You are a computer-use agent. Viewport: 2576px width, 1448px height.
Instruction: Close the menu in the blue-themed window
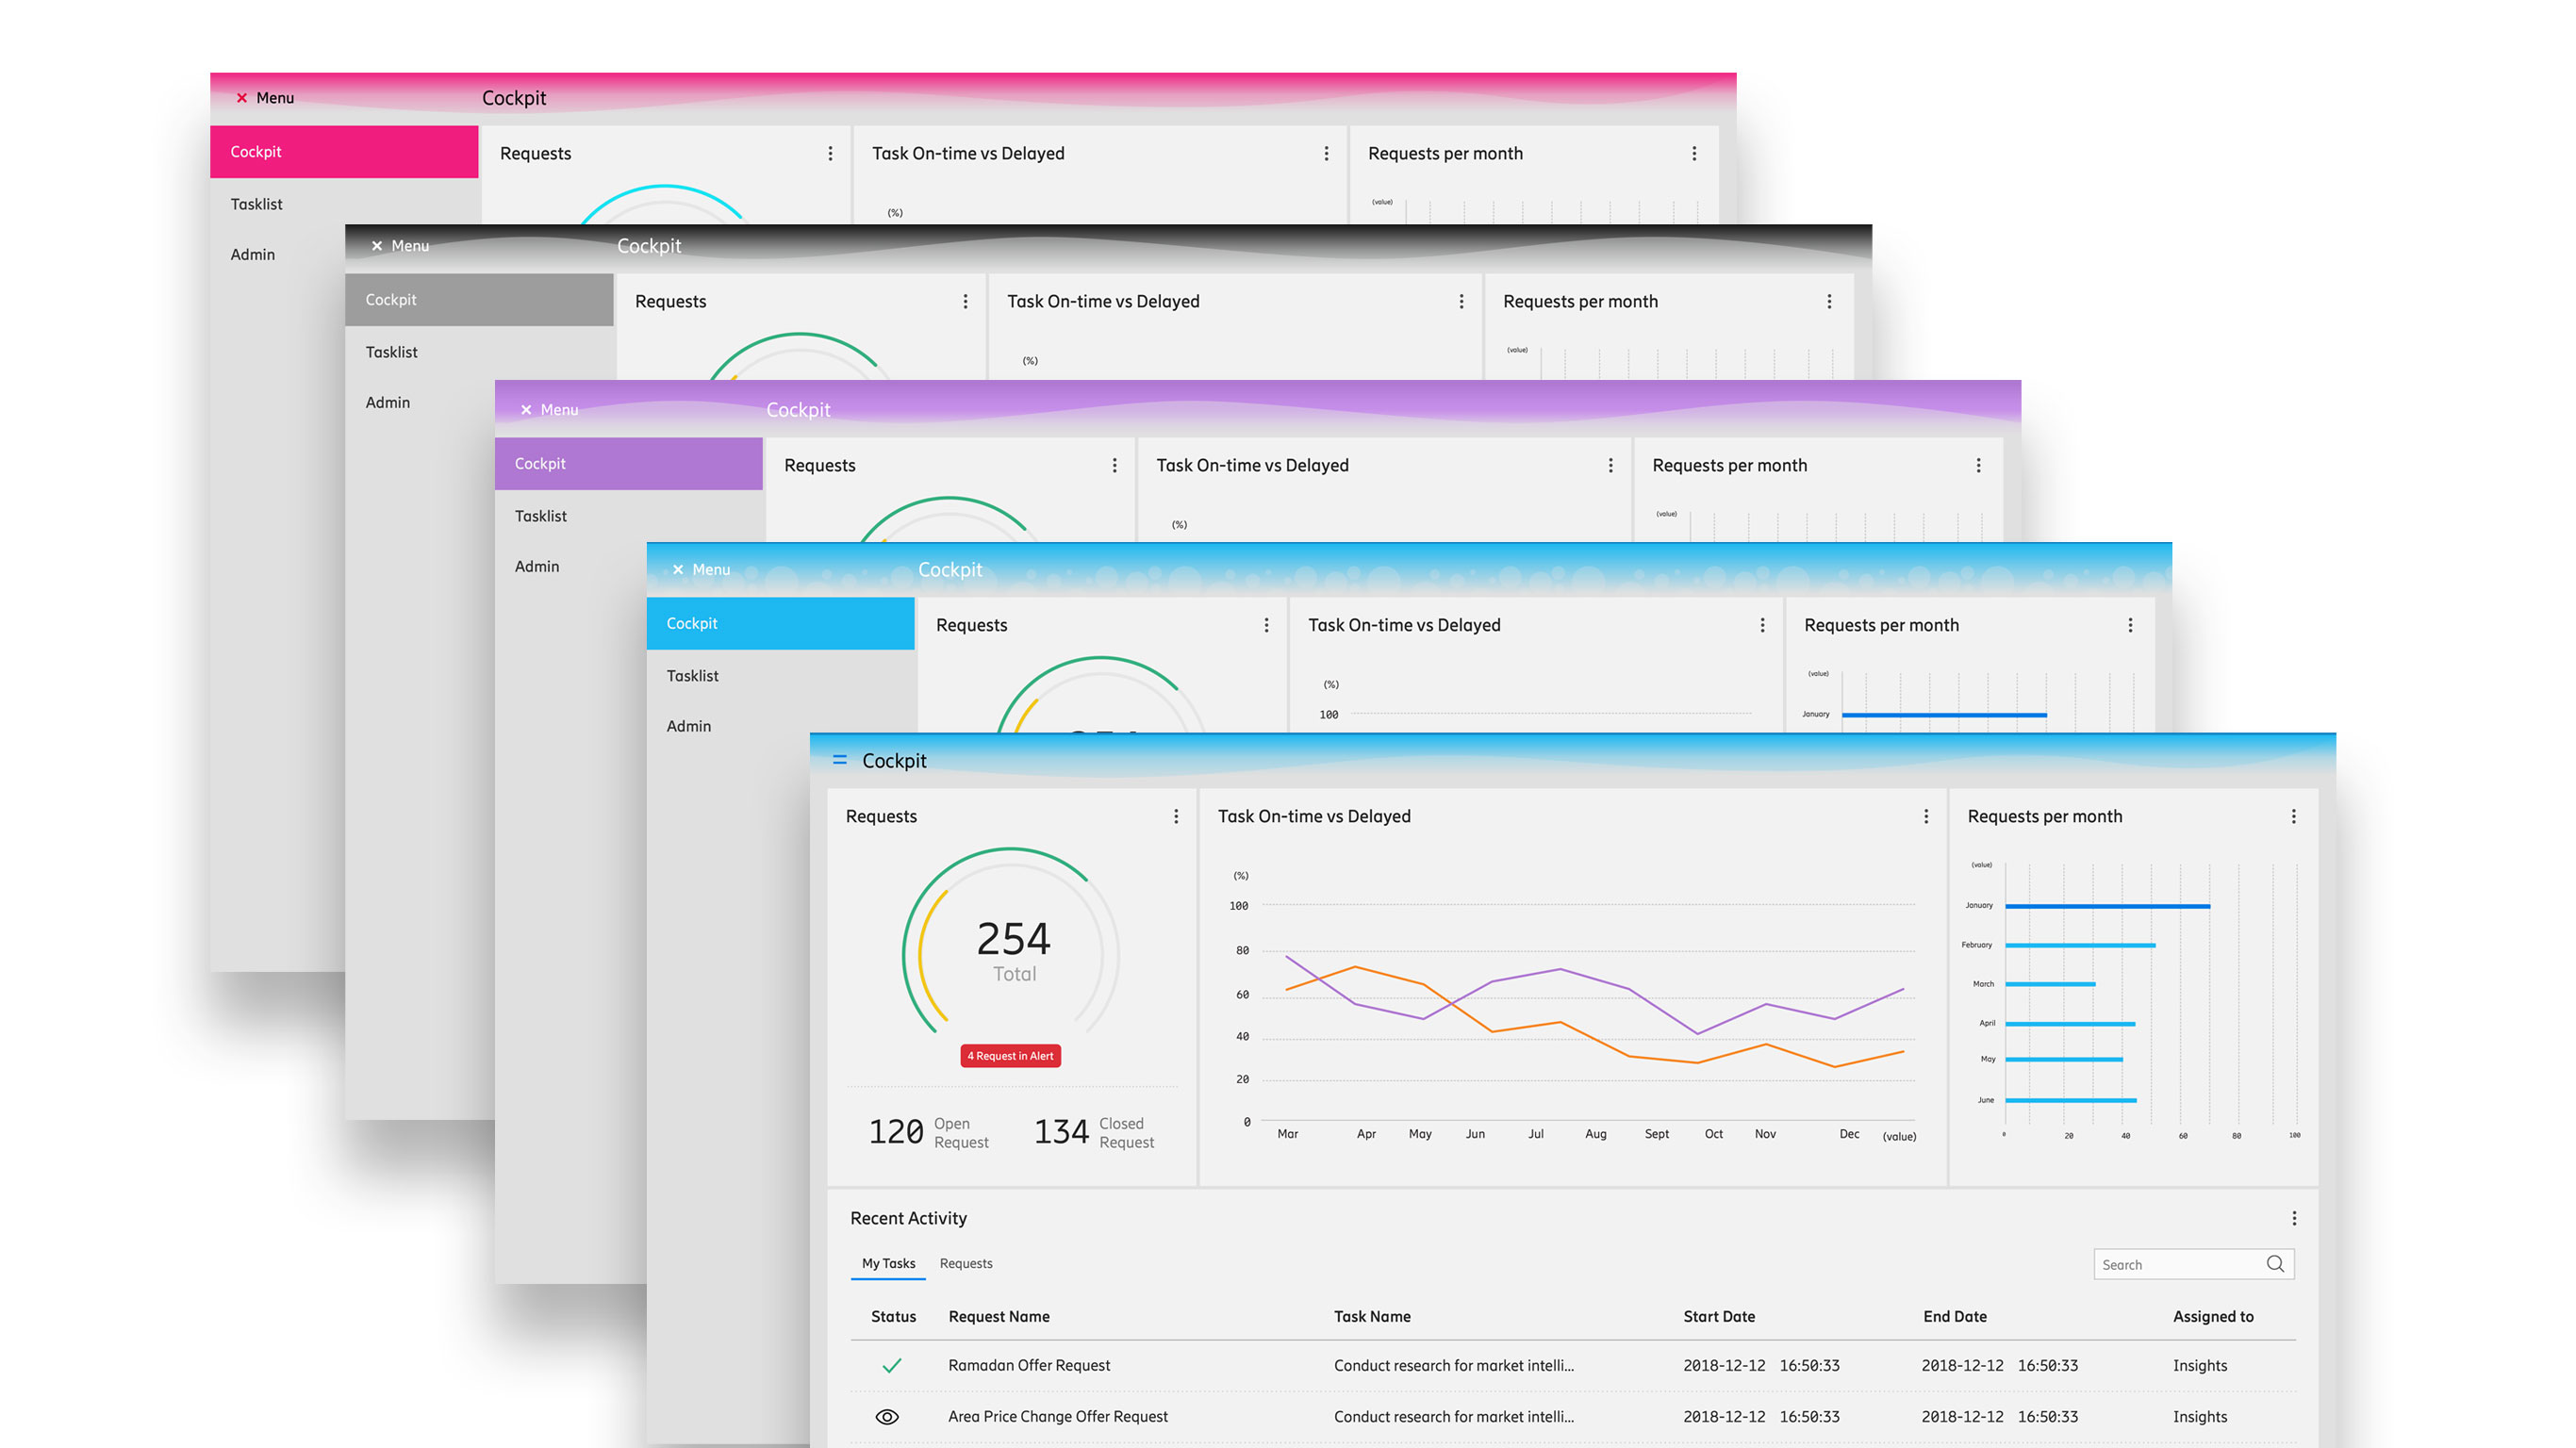[x=678, y=570]
